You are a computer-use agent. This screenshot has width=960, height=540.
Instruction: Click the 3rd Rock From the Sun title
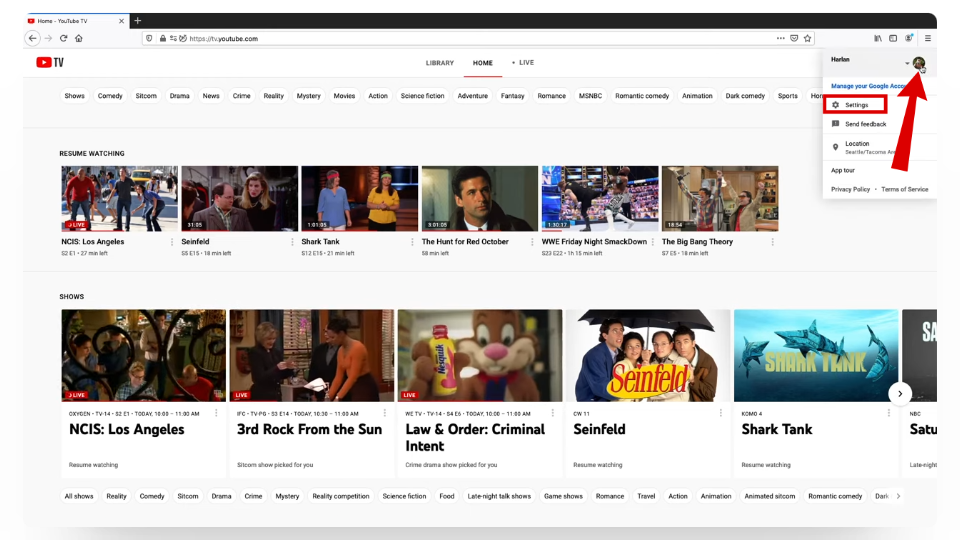point(309,429)
